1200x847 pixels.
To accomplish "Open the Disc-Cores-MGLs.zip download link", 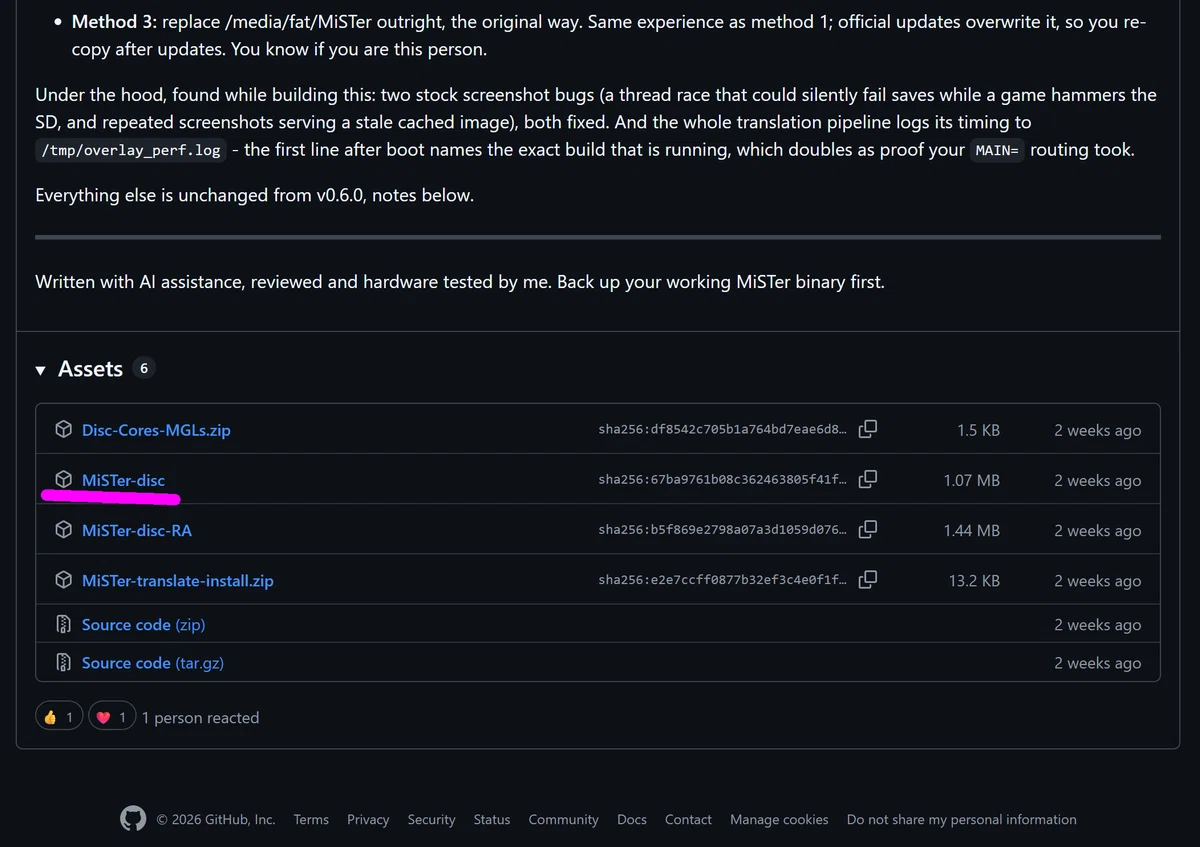I will [156, 430].
